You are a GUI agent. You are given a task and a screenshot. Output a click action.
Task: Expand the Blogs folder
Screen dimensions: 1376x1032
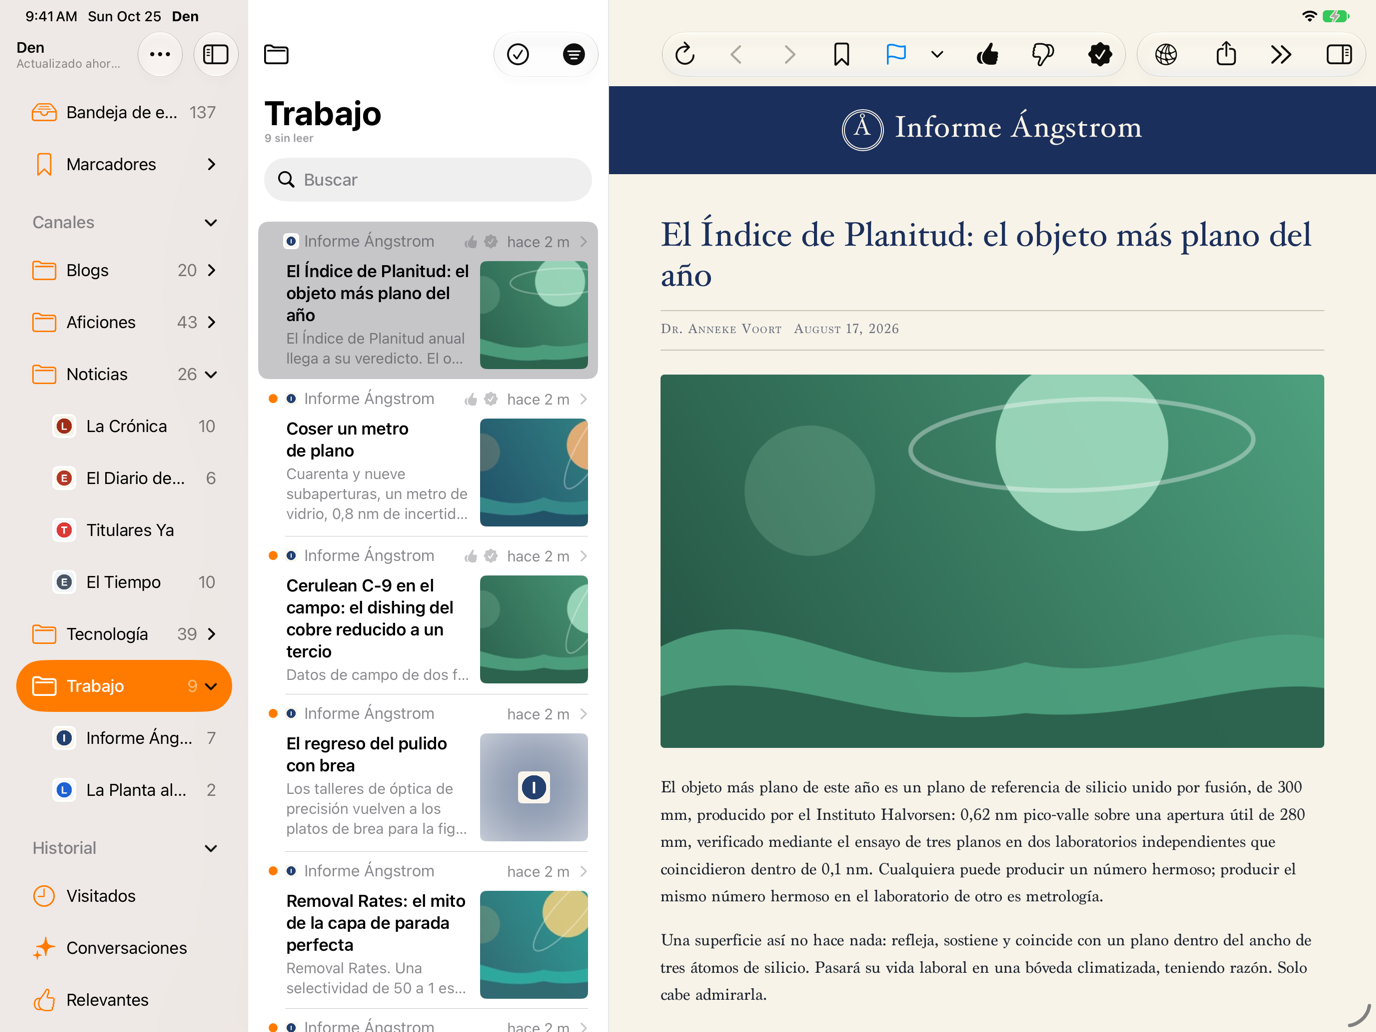tap(211, 270)
